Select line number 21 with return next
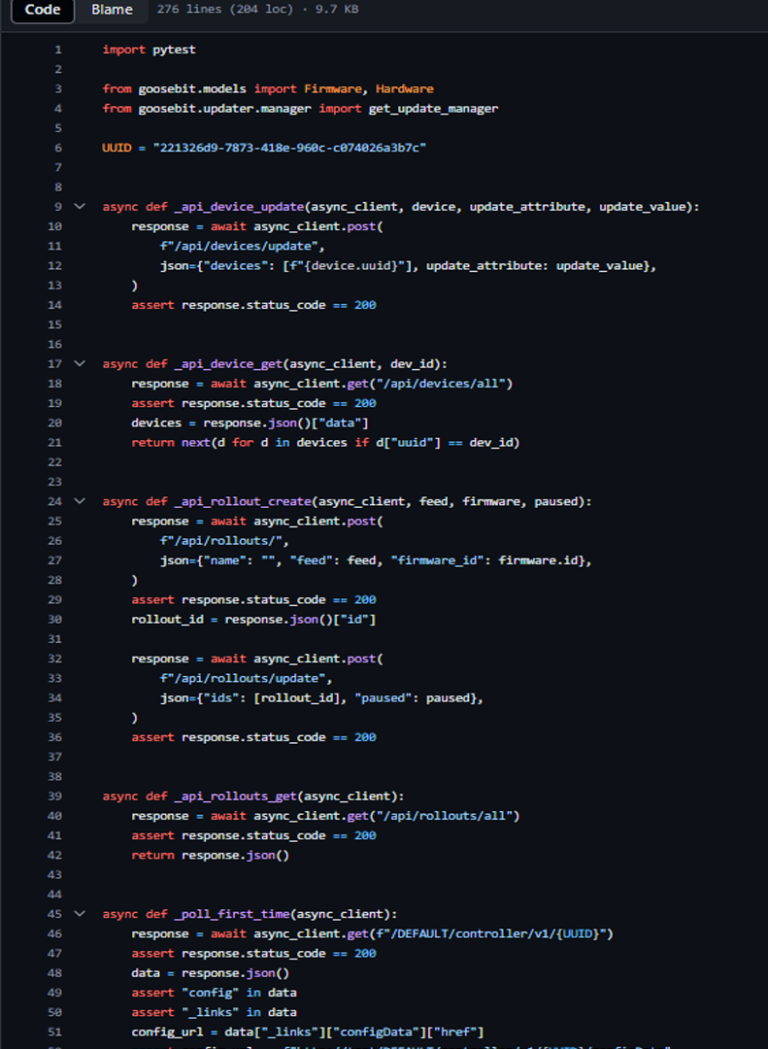Screen dimensions: 768x1049 (54, 443)
